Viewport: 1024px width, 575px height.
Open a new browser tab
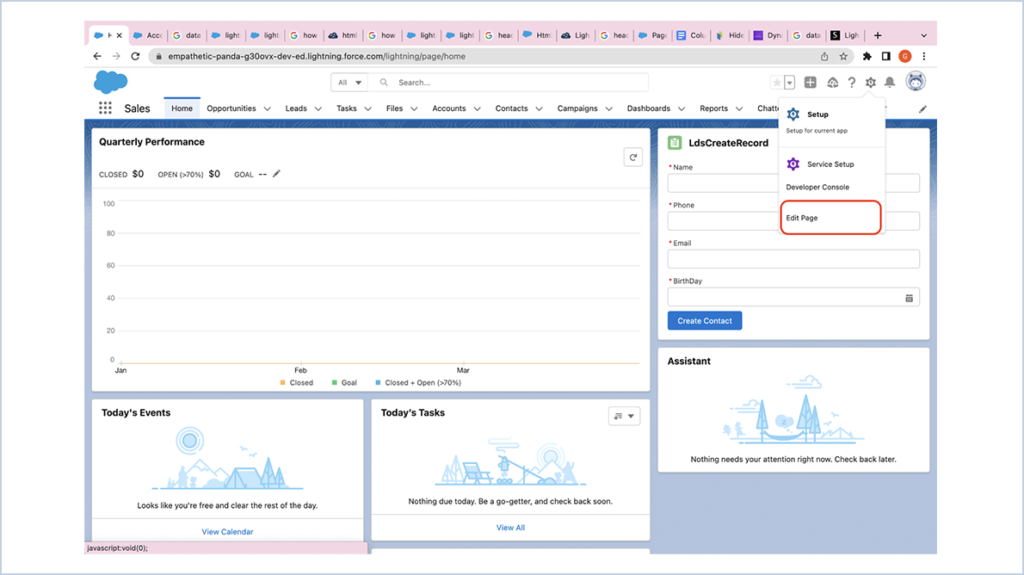878,35
